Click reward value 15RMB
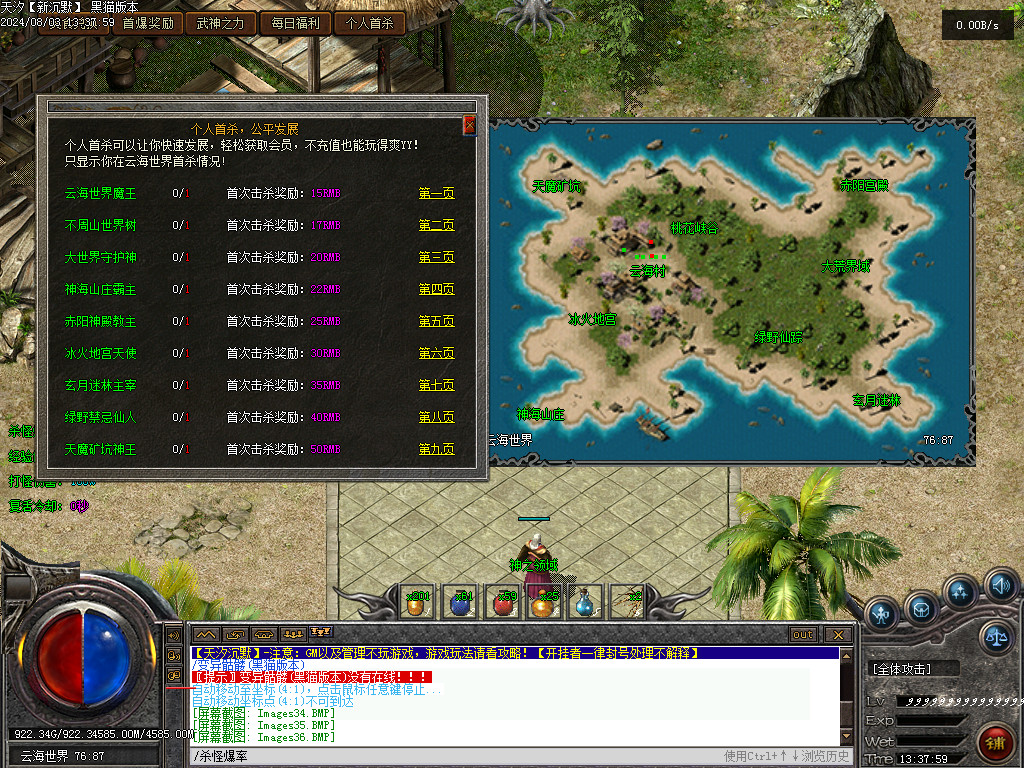Image resolution: width=1024 pixels, height=768 pixels. tap(325, 193)
